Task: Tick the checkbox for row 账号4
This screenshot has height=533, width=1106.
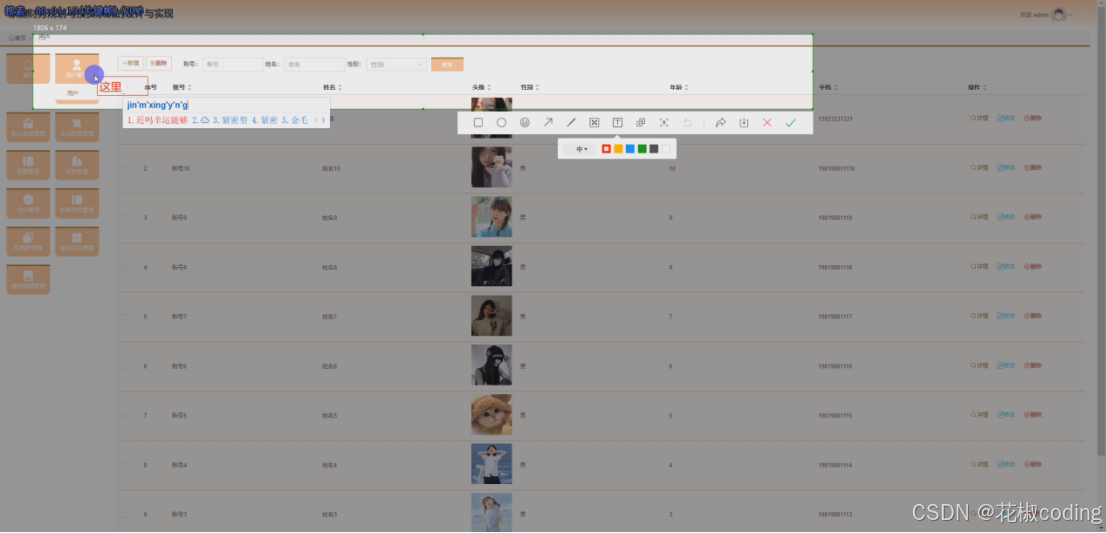Action: 124,465
